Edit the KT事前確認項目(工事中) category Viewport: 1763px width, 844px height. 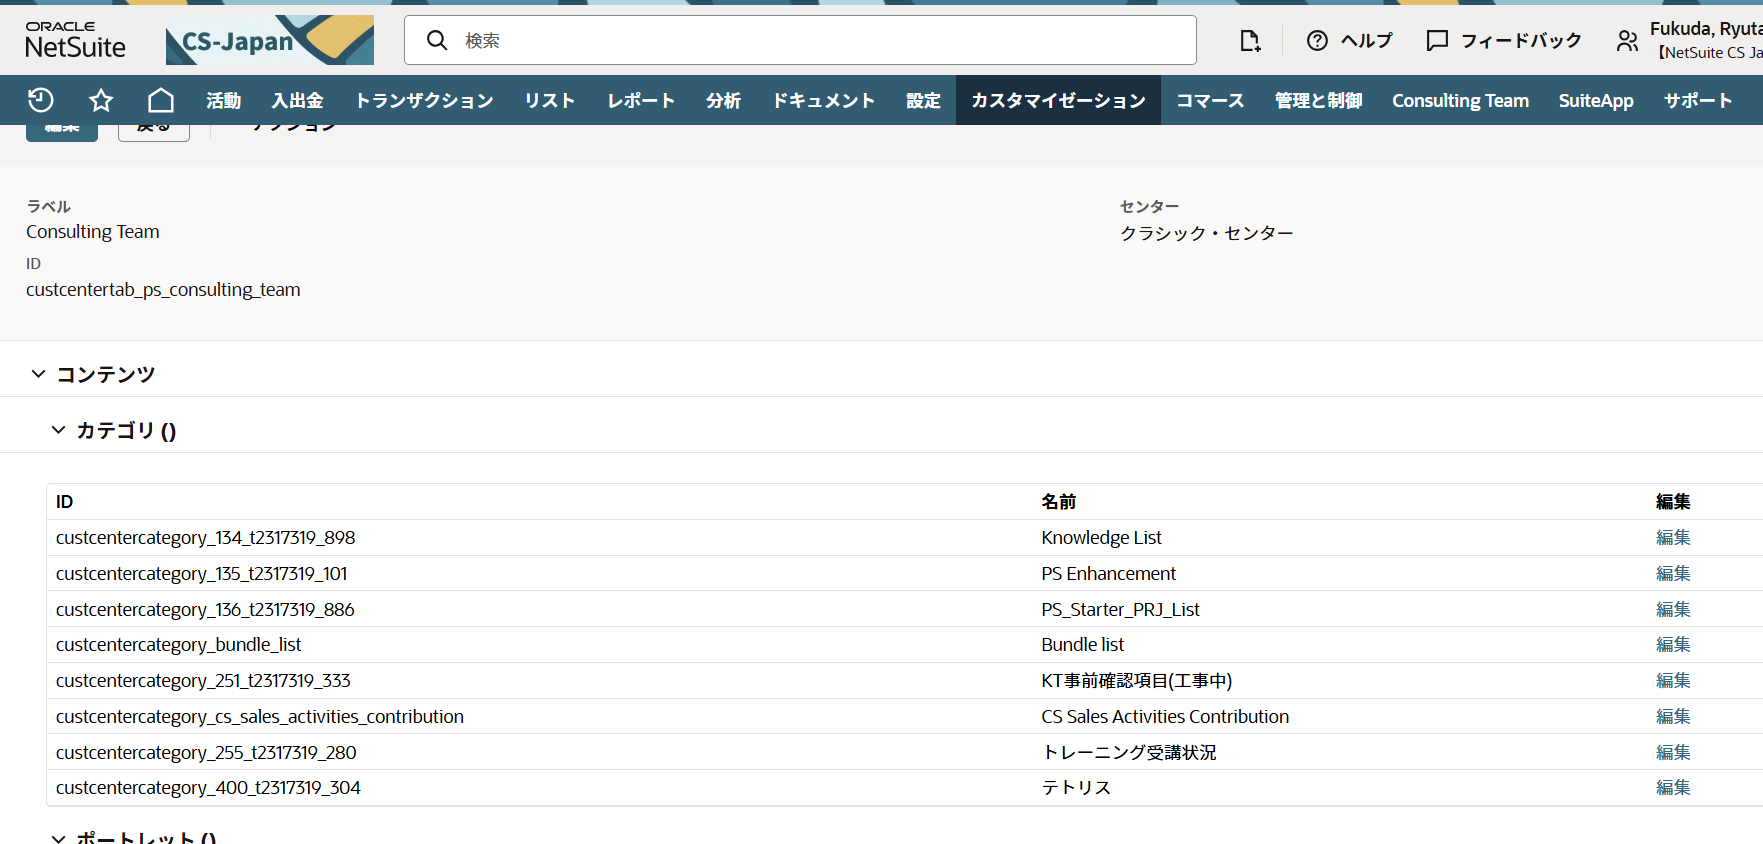[x=1673, y=681]
